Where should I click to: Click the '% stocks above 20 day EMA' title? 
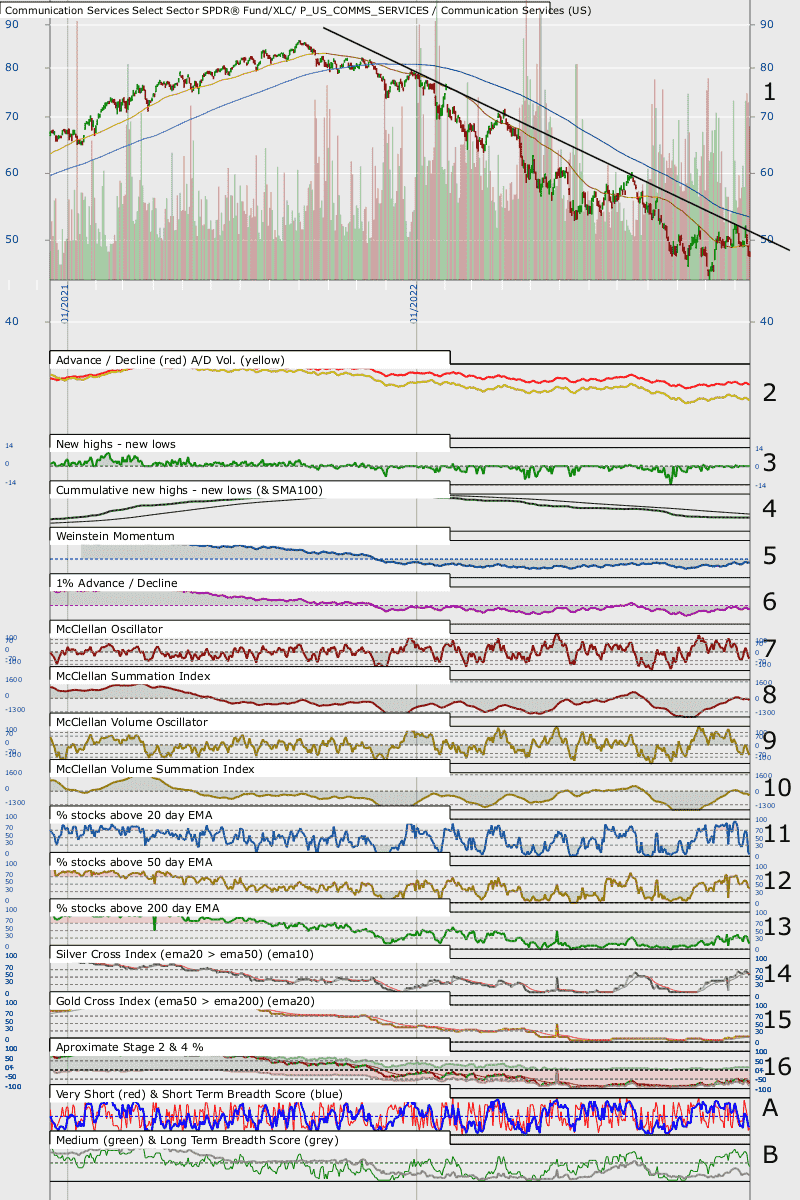[x=134, y=815]
